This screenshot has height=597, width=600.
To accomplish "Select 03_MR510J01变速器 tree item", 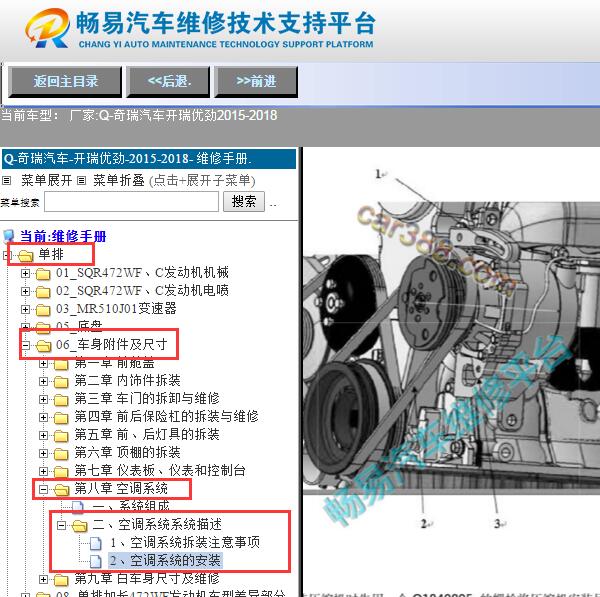I will click(116, 308).
